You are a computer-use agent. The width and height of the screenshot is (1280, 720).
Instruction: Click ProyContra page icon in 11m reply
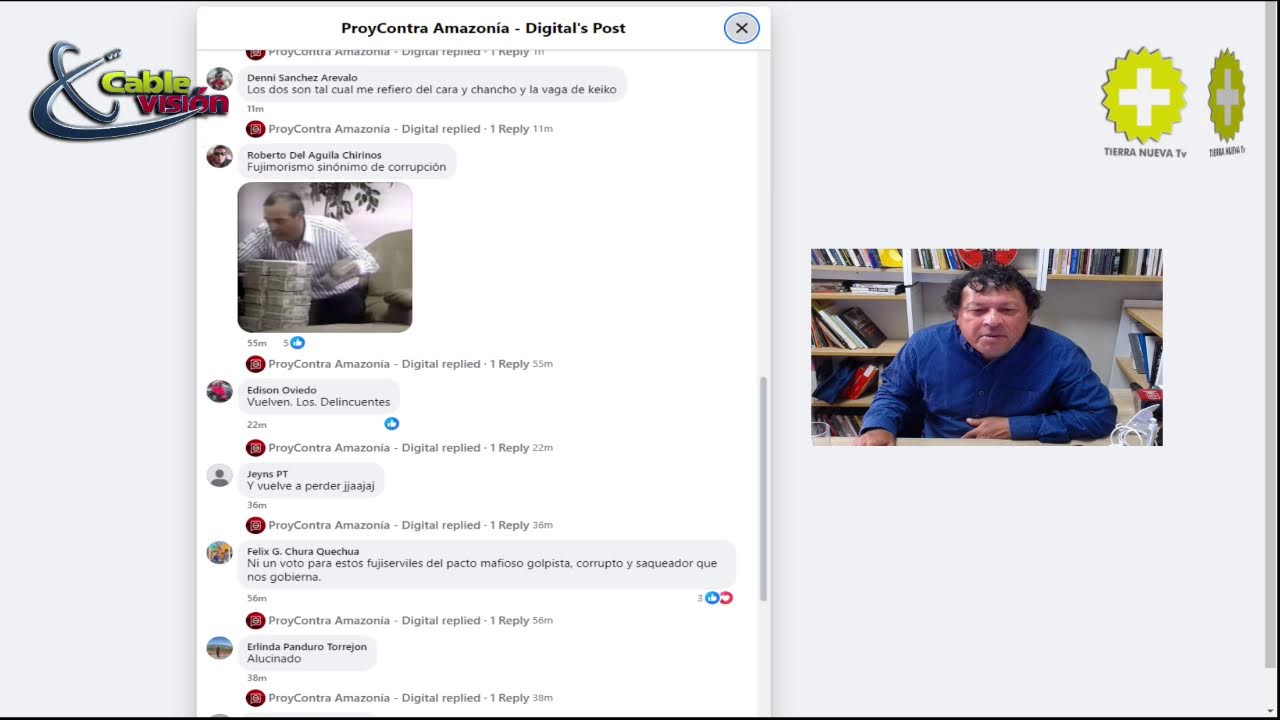click(255, 129)
